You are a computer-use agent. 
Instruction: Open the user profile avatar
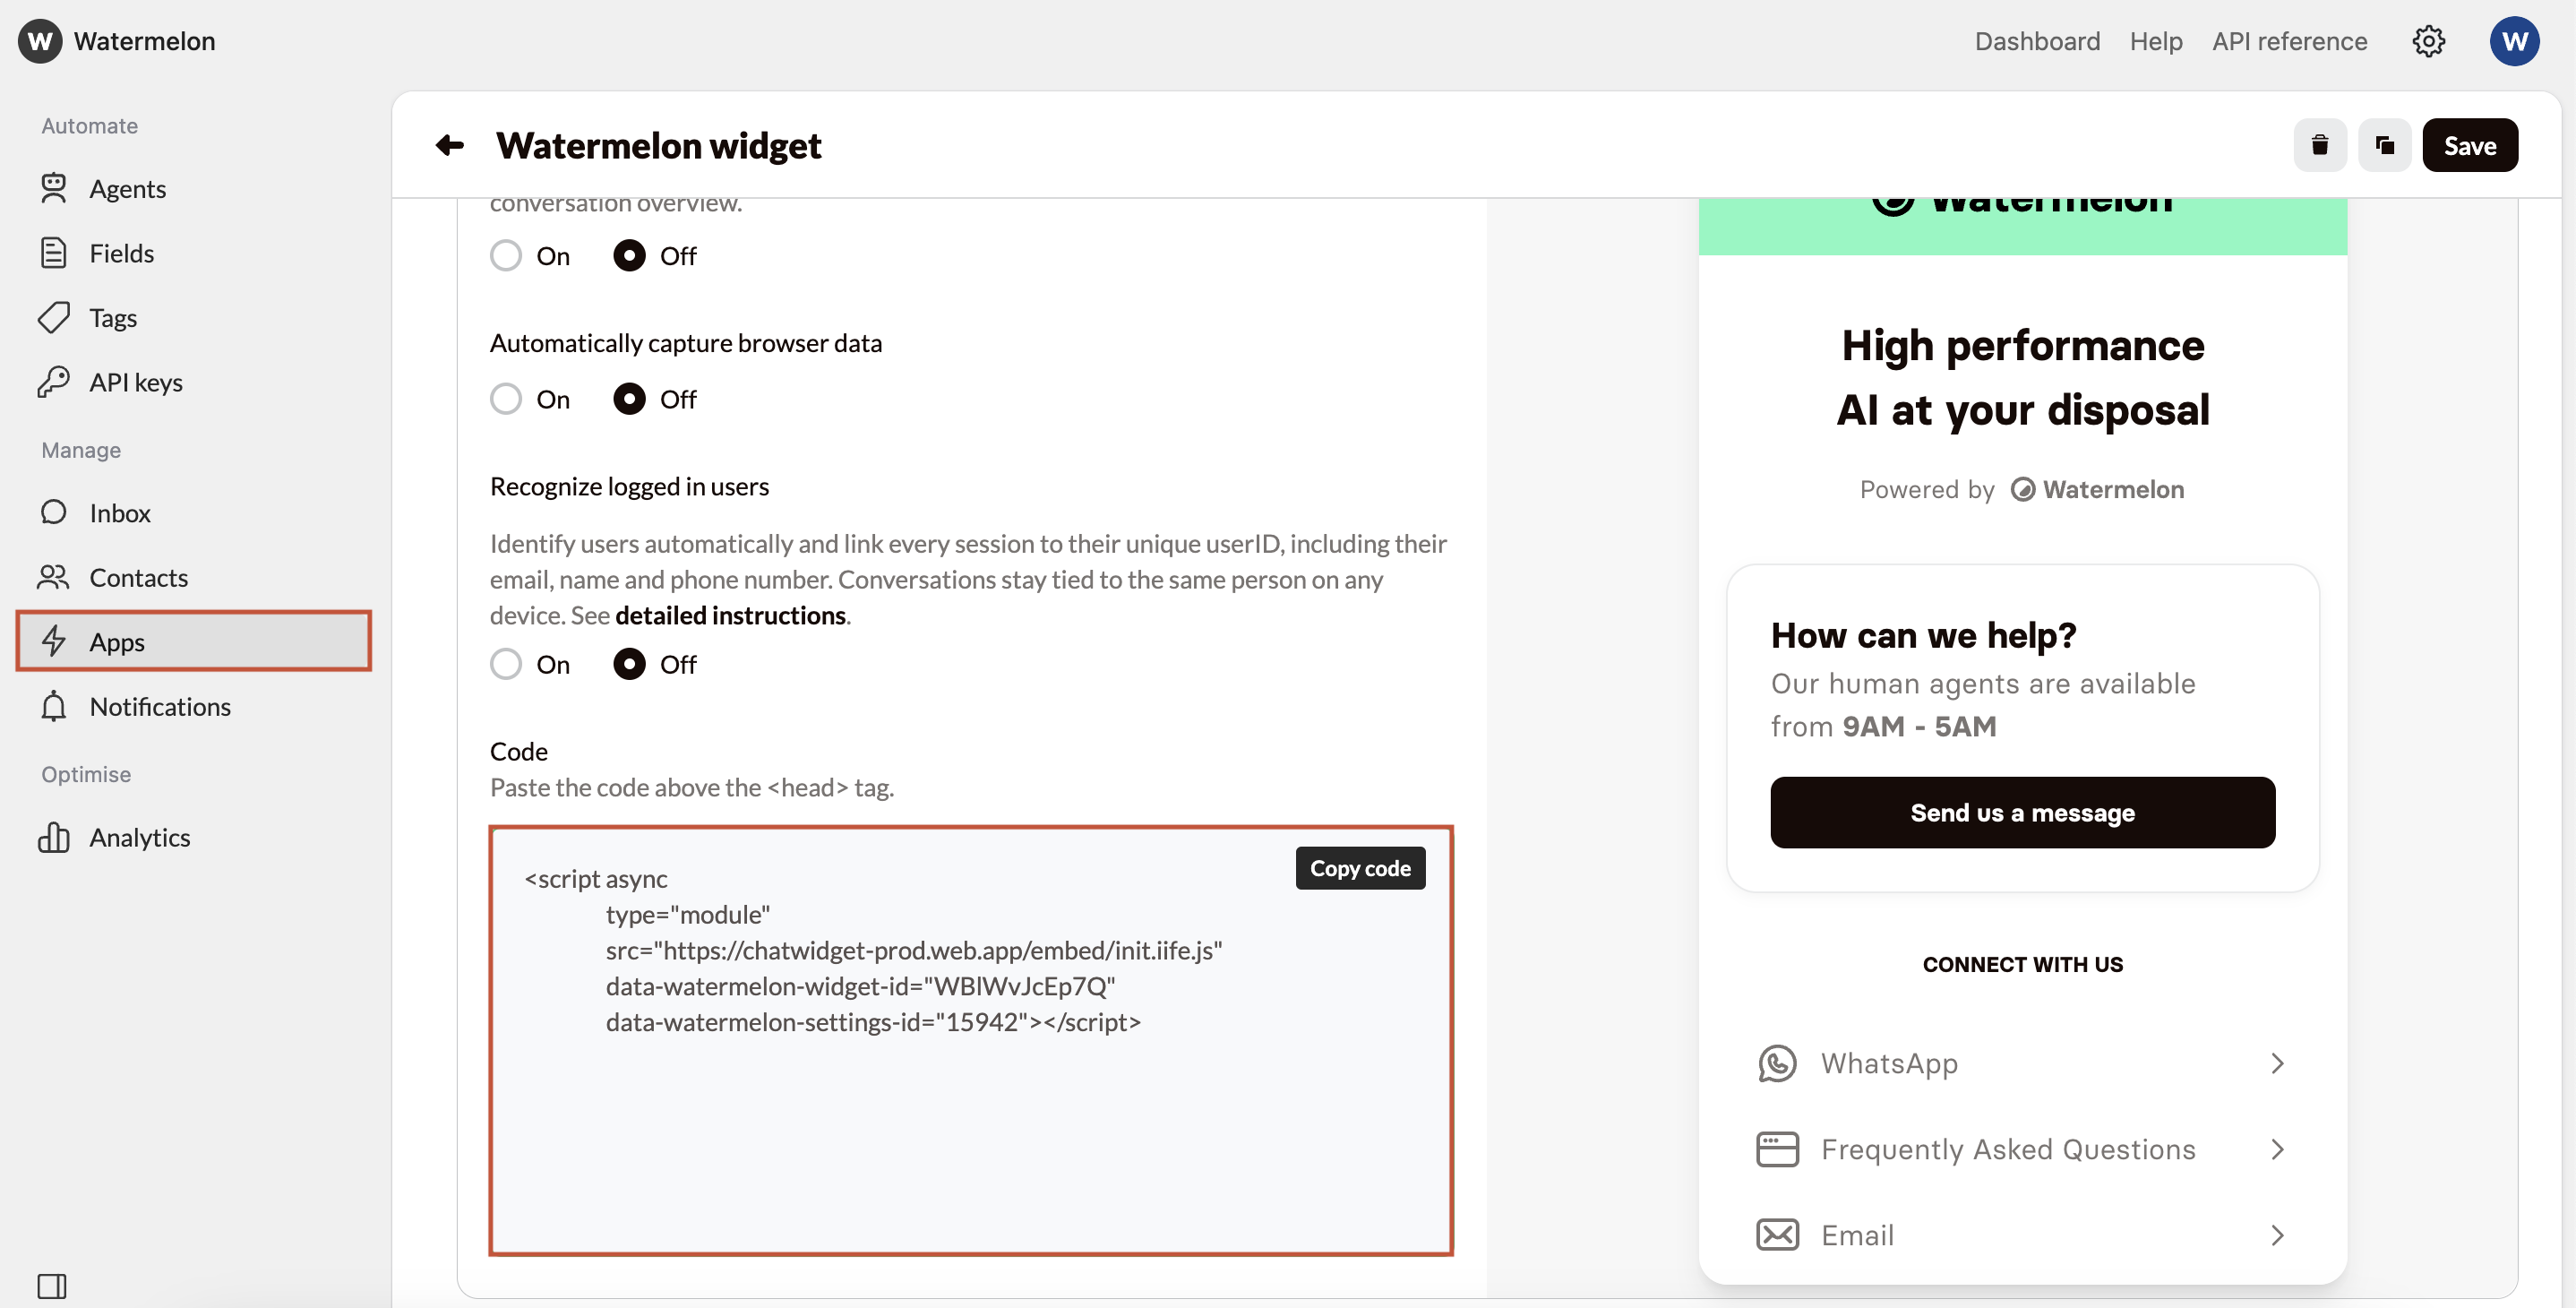(2514, 41)
